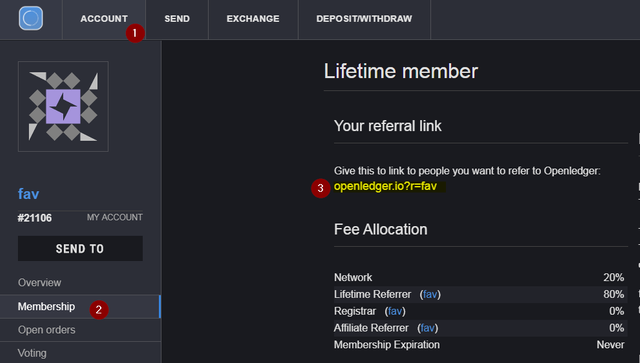Click the fav link beside Registrar

click(x=395, y=311)
